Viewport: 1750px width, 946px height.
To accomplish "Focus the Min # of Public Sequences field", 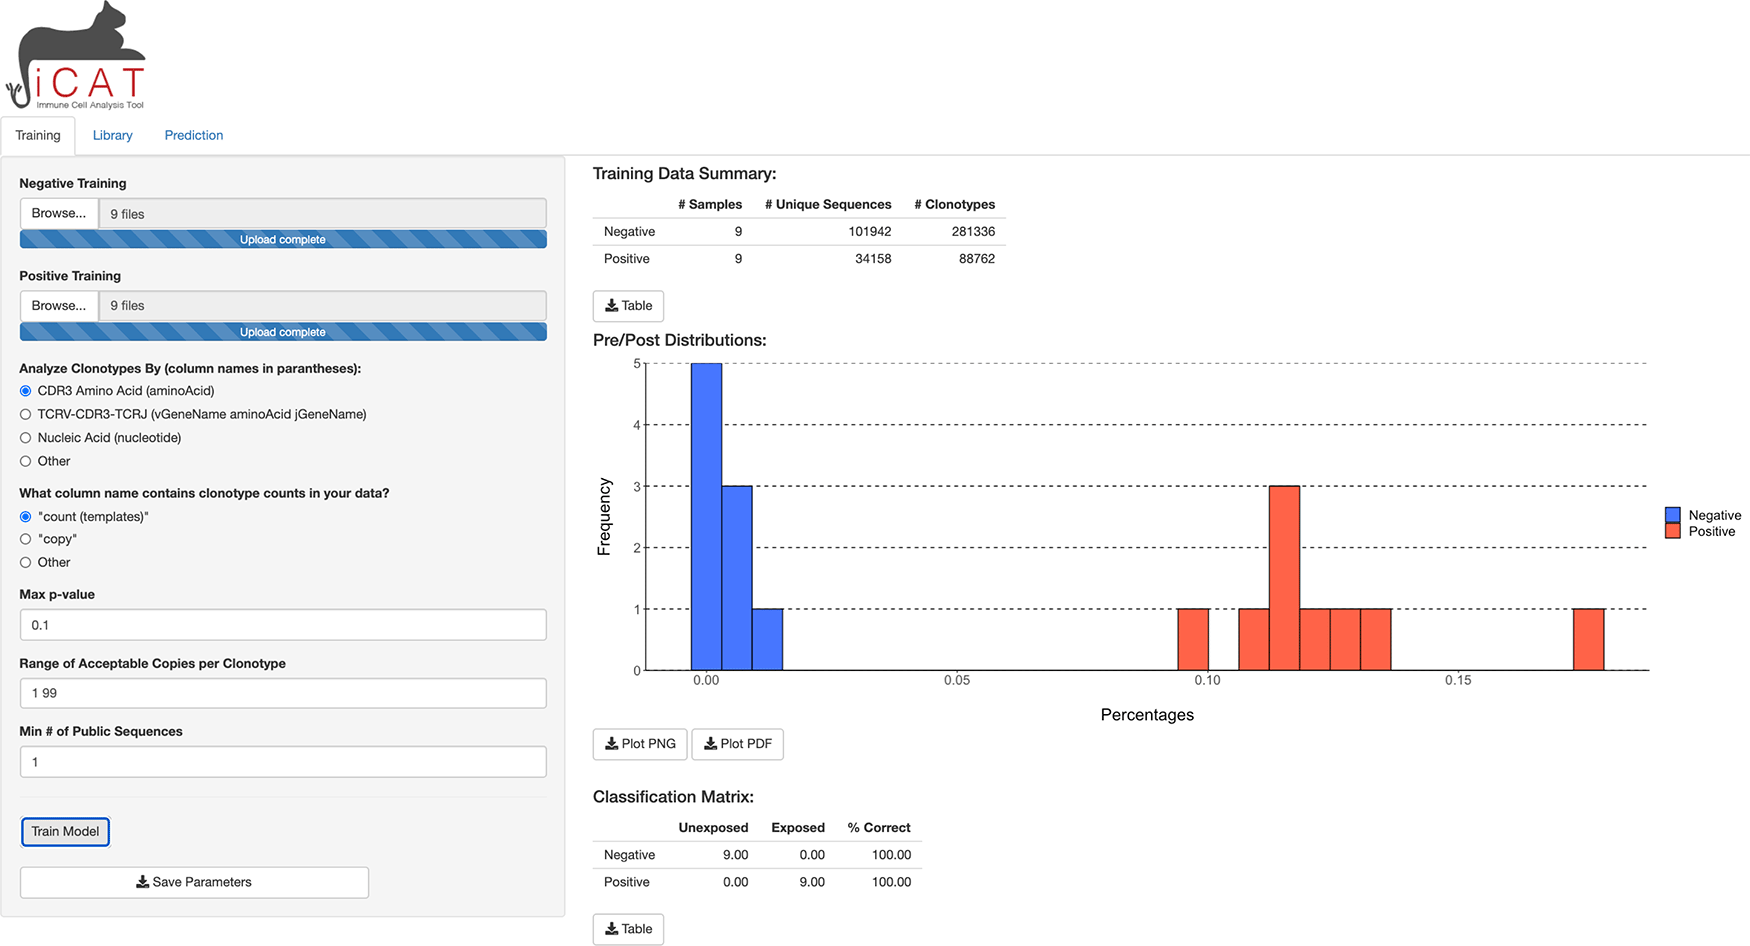I will [283, 762].
